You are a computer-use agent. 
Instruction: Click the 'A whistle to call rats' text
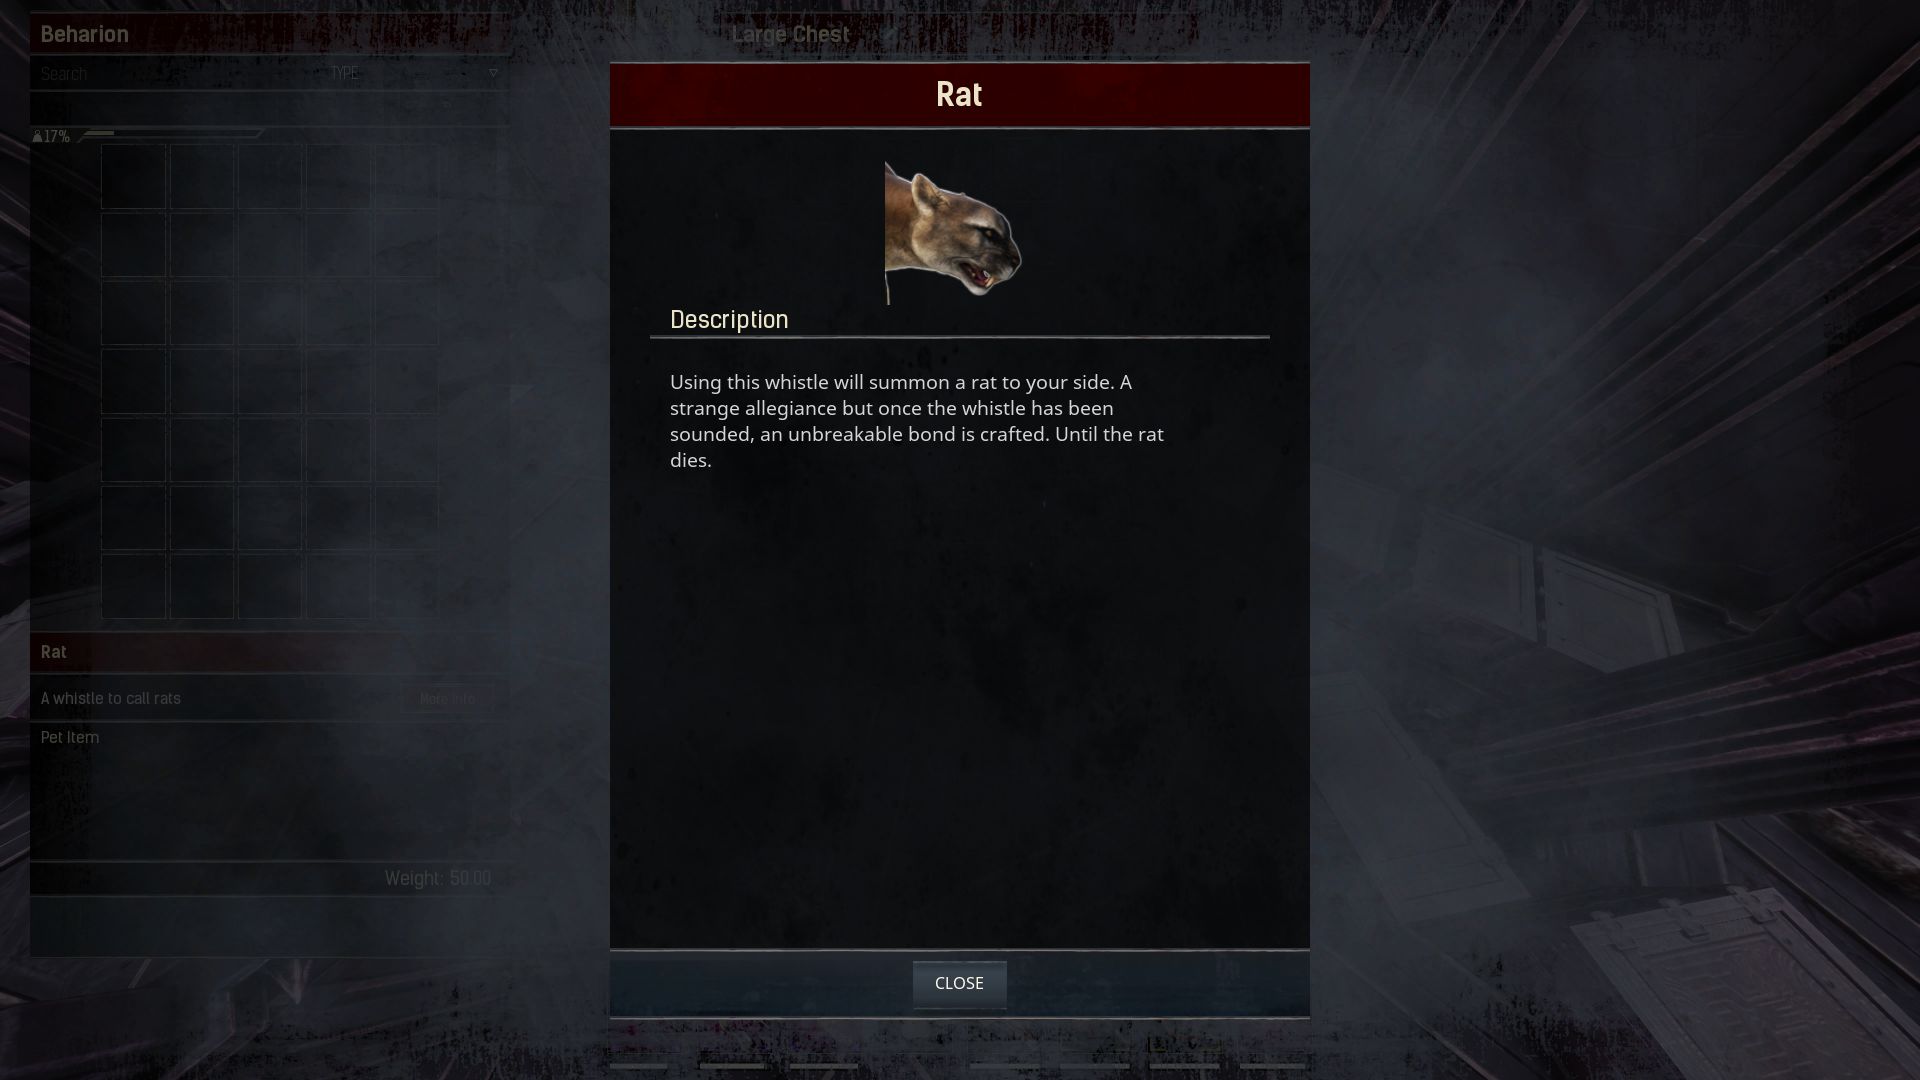(111, 698)
